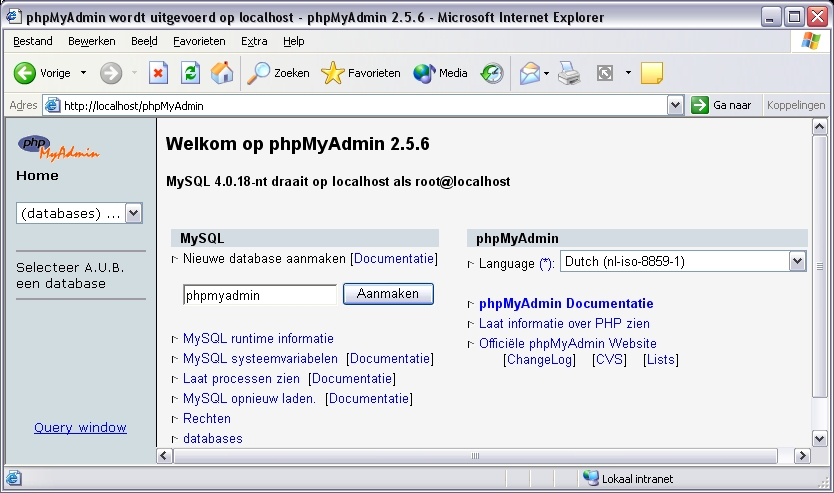The height and width of the screenshot is (493, 834).
Task: Open the Rechten link
Action: click(207, 419)
